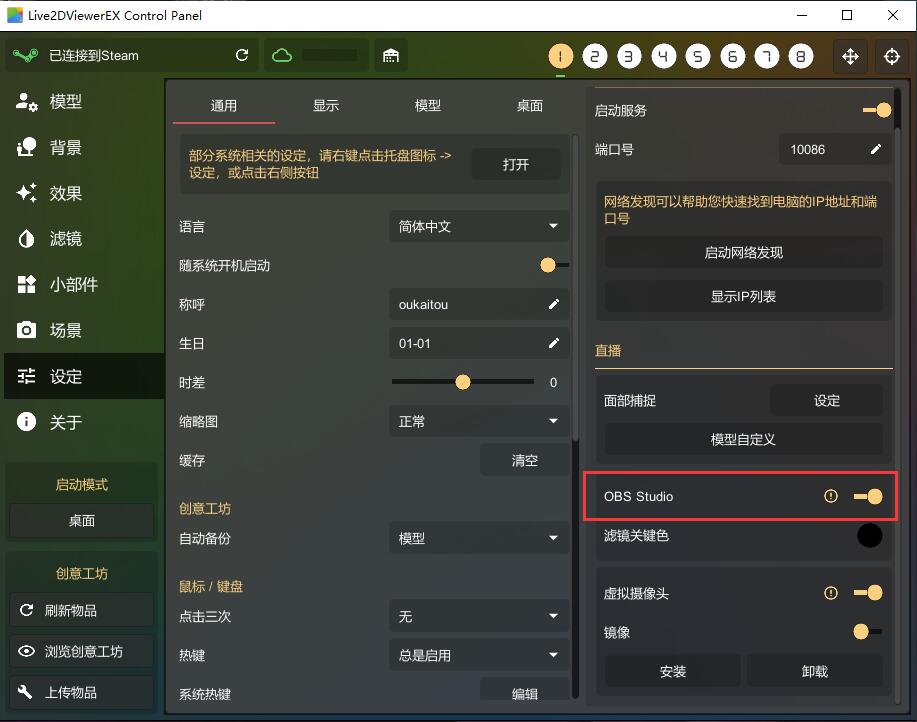The image size is (917, 722).
Task: Click the 清空 cache button
Action: pos(525,460)
